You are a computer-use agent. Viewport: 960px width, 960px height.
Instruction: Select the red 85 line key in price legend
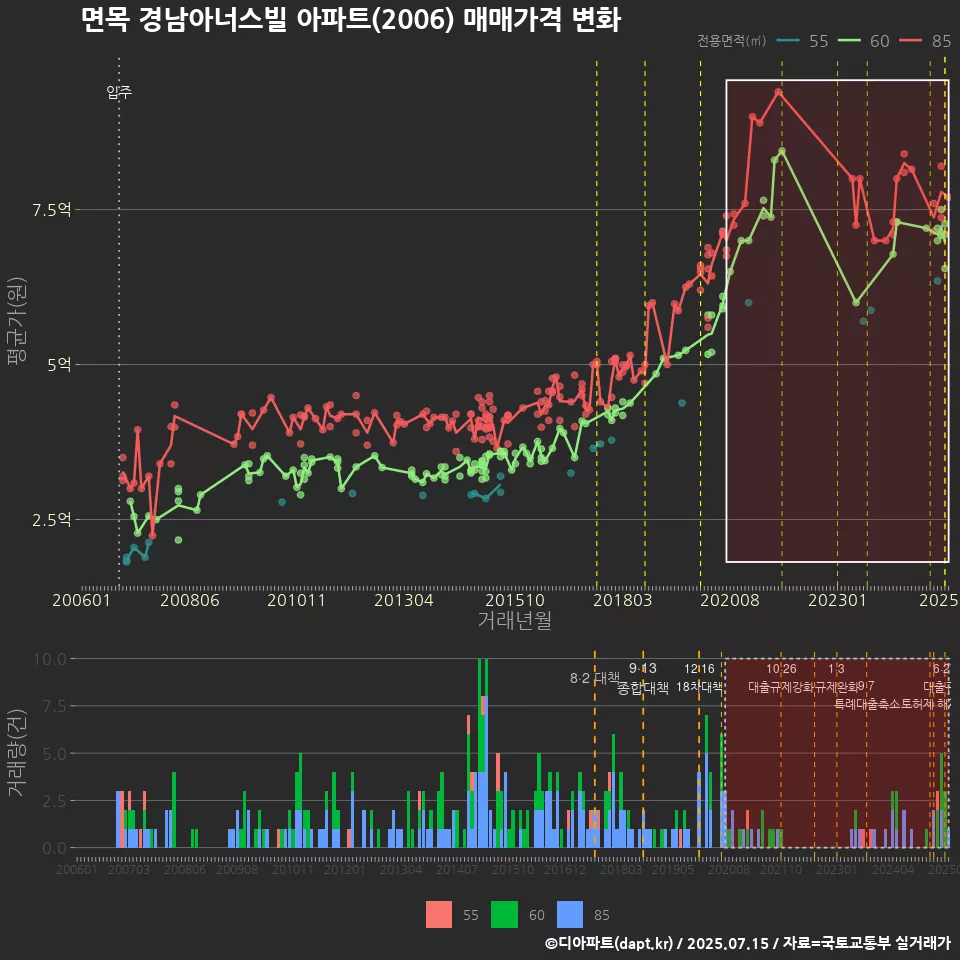(x=910, y=41)
